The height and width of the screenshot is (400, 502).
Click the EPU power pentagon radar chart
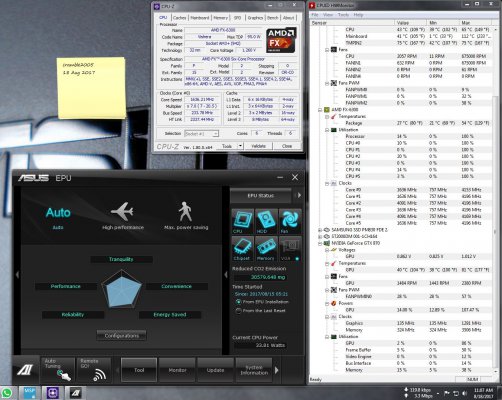click(122, 289)
